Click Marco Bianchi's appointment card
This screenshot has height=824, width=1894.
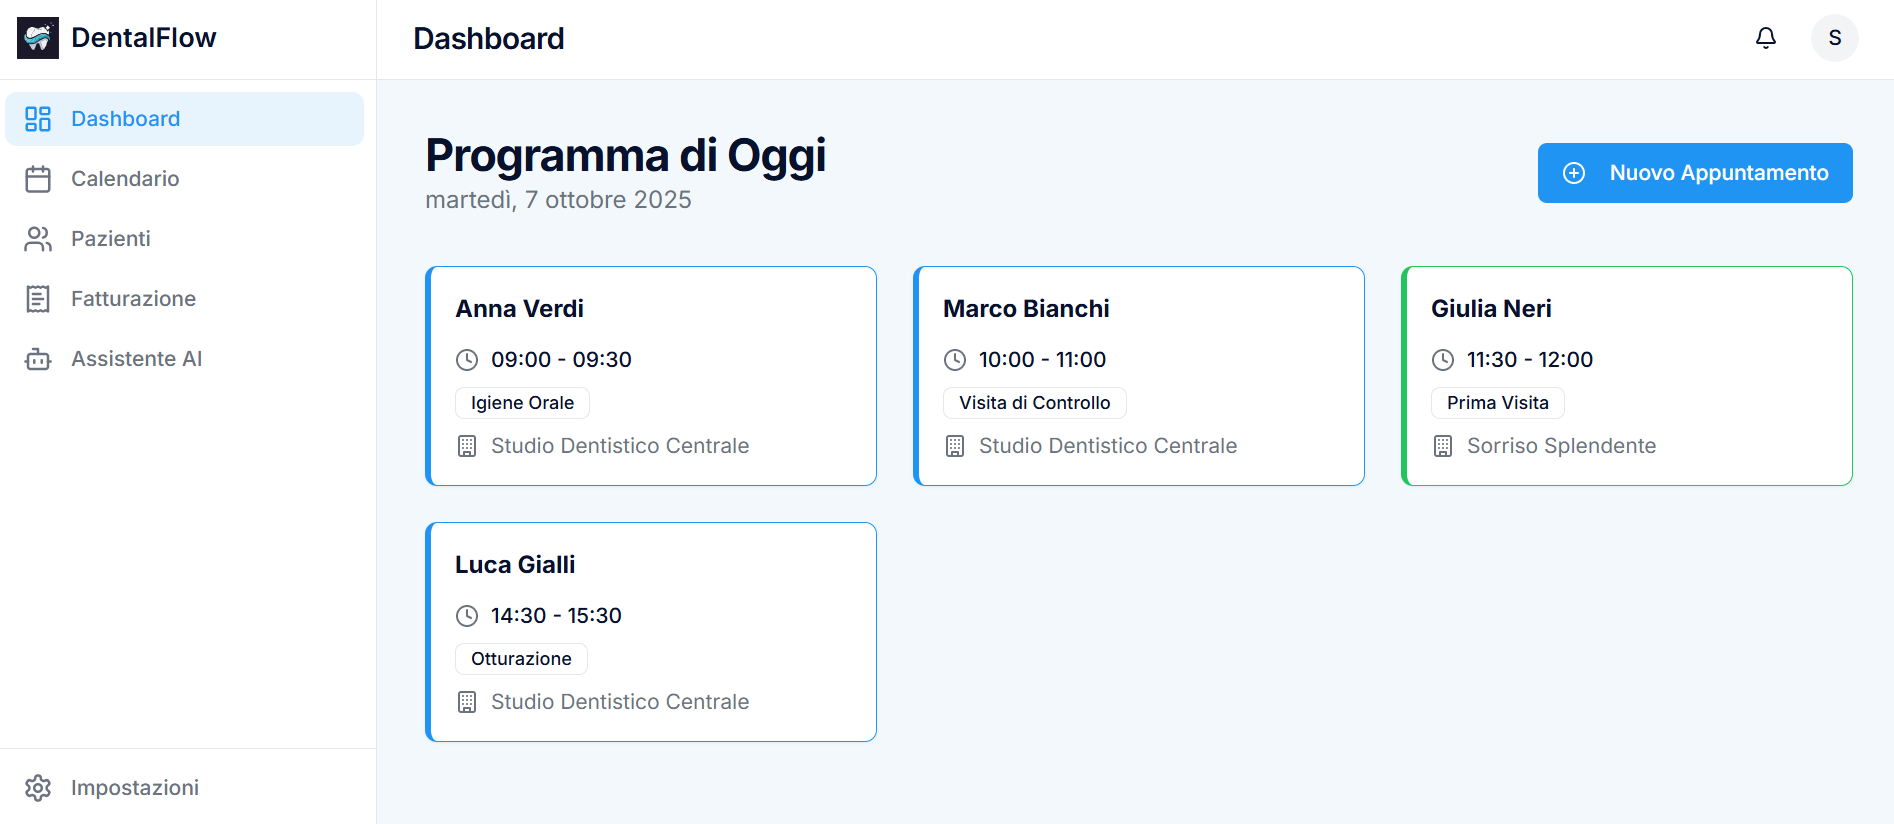pos(1139,377)
